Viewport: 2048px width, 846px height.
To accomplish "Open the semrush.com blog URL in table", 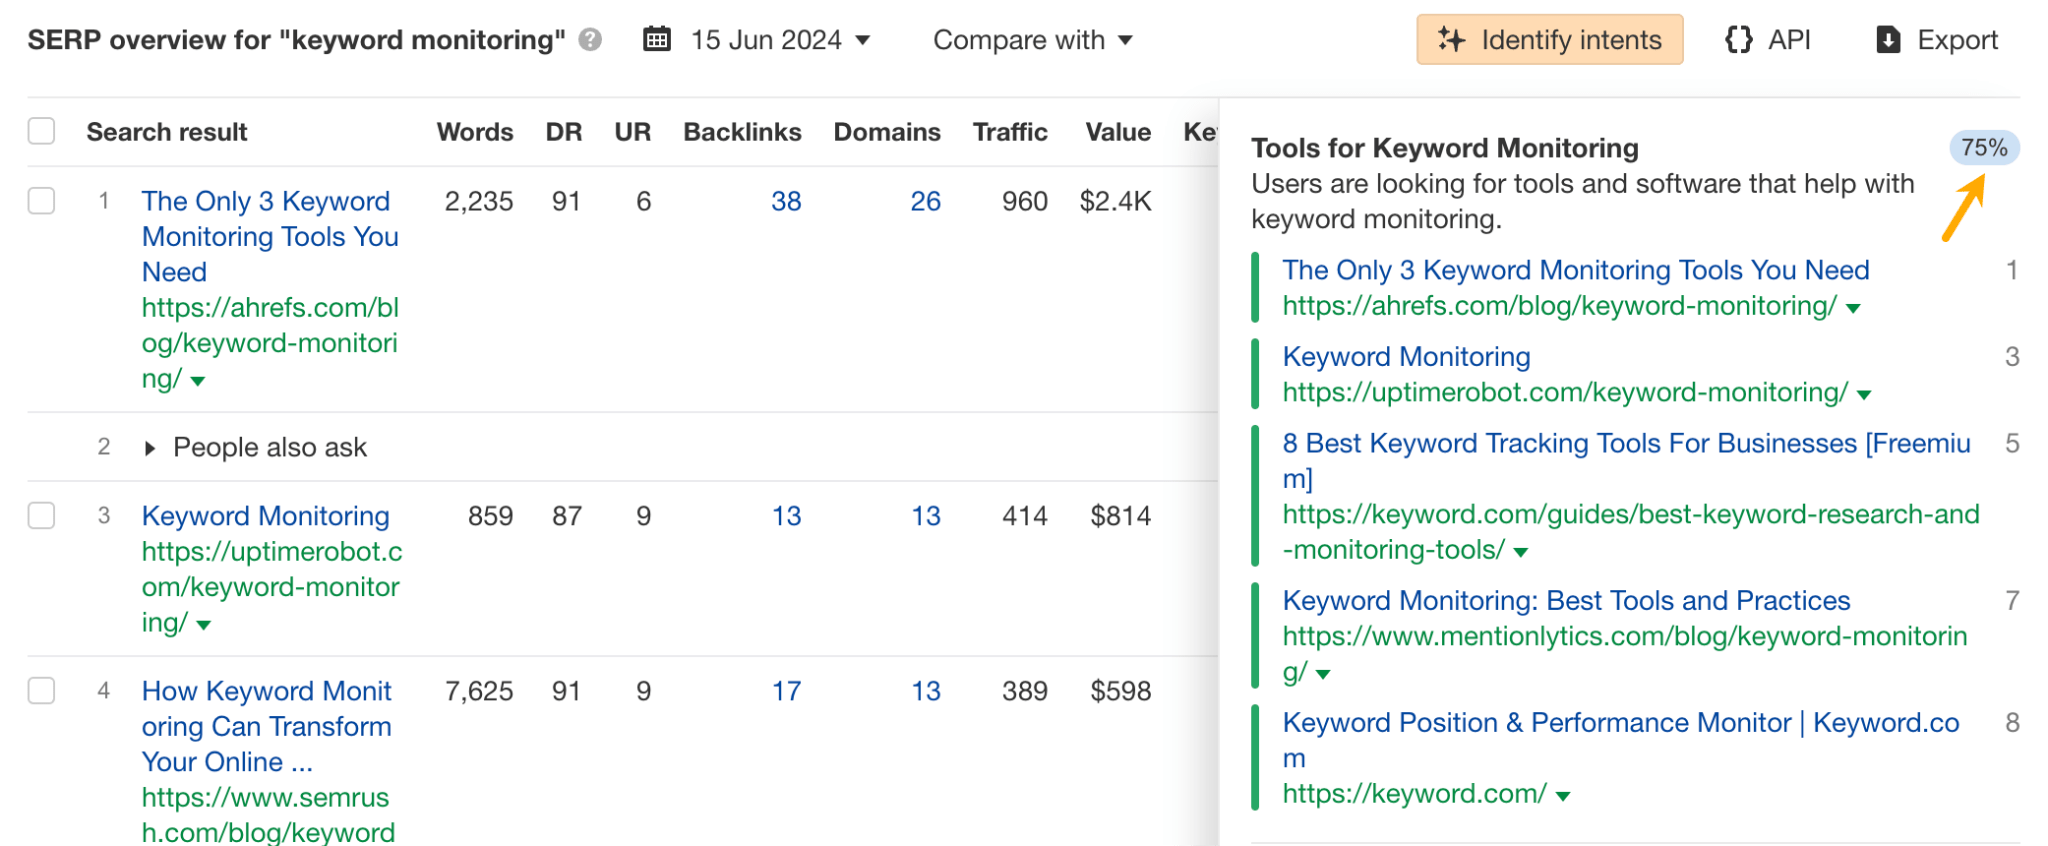I will (x=268, y=814).
